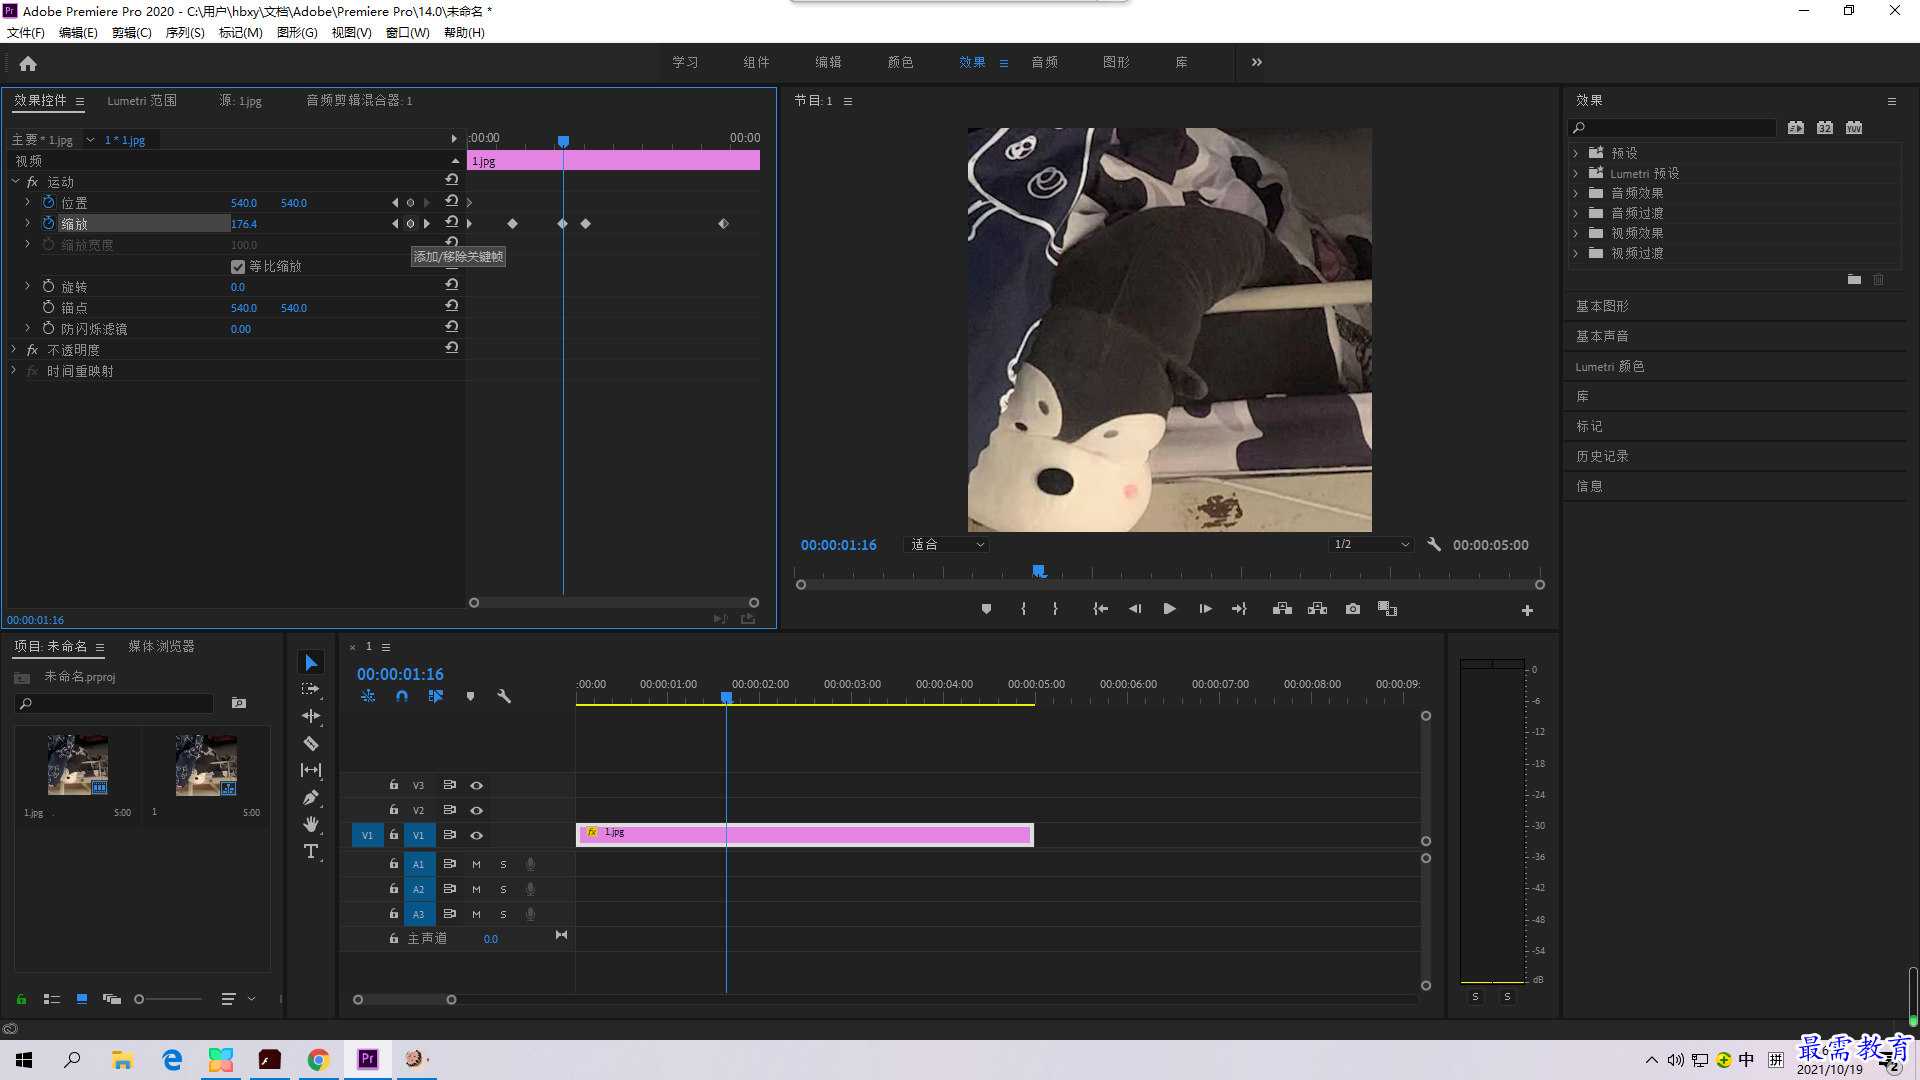Click Lift button in Program monitor
The width and height of the screenshot is (1920, 1080).
1282,609
